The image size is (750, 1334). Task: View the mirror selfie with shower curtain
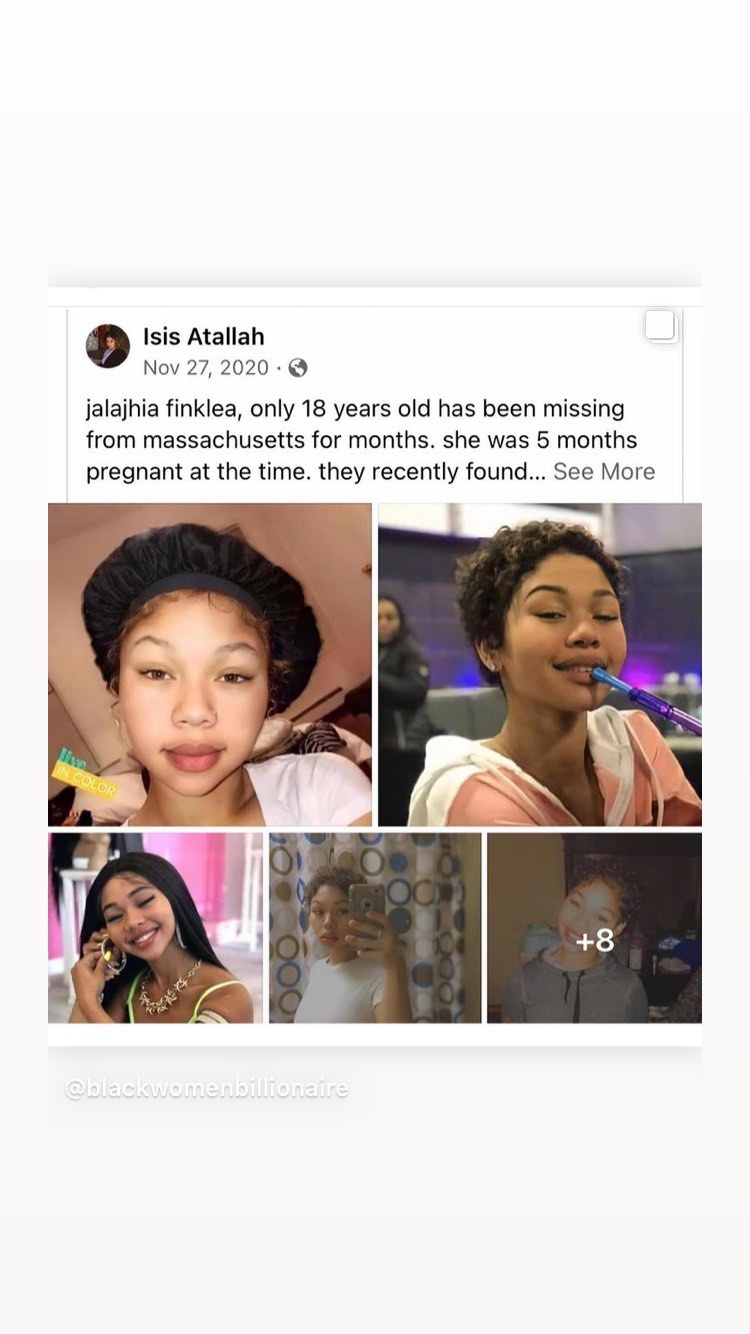(375, 928)
